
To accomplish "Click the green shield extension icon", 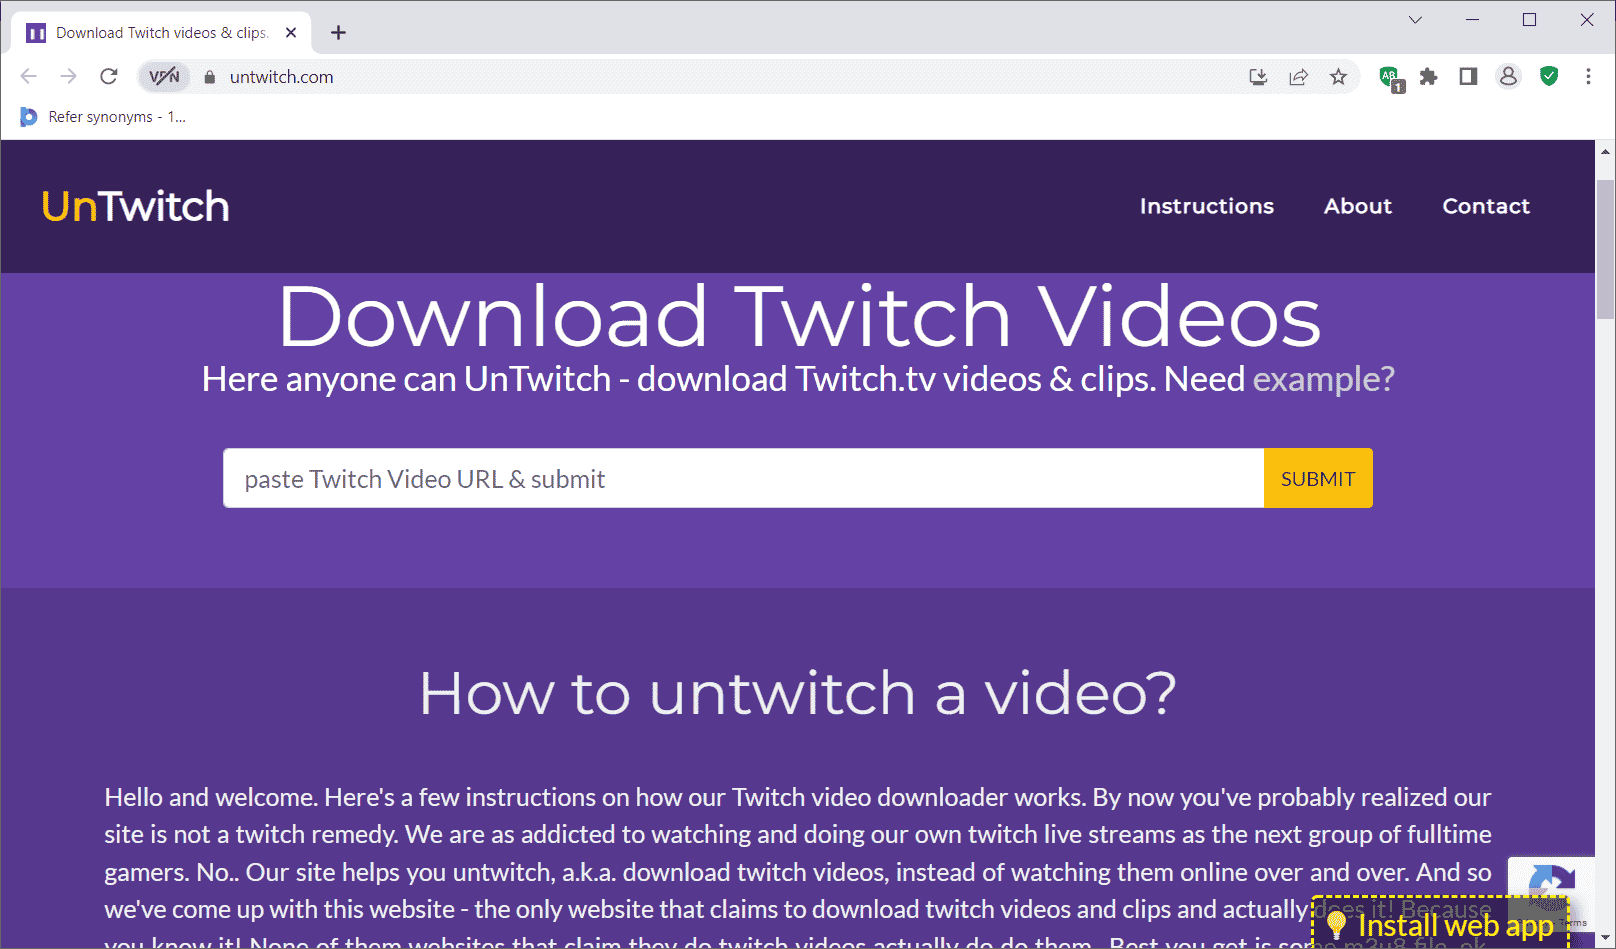I will (x=1549, y=77).
